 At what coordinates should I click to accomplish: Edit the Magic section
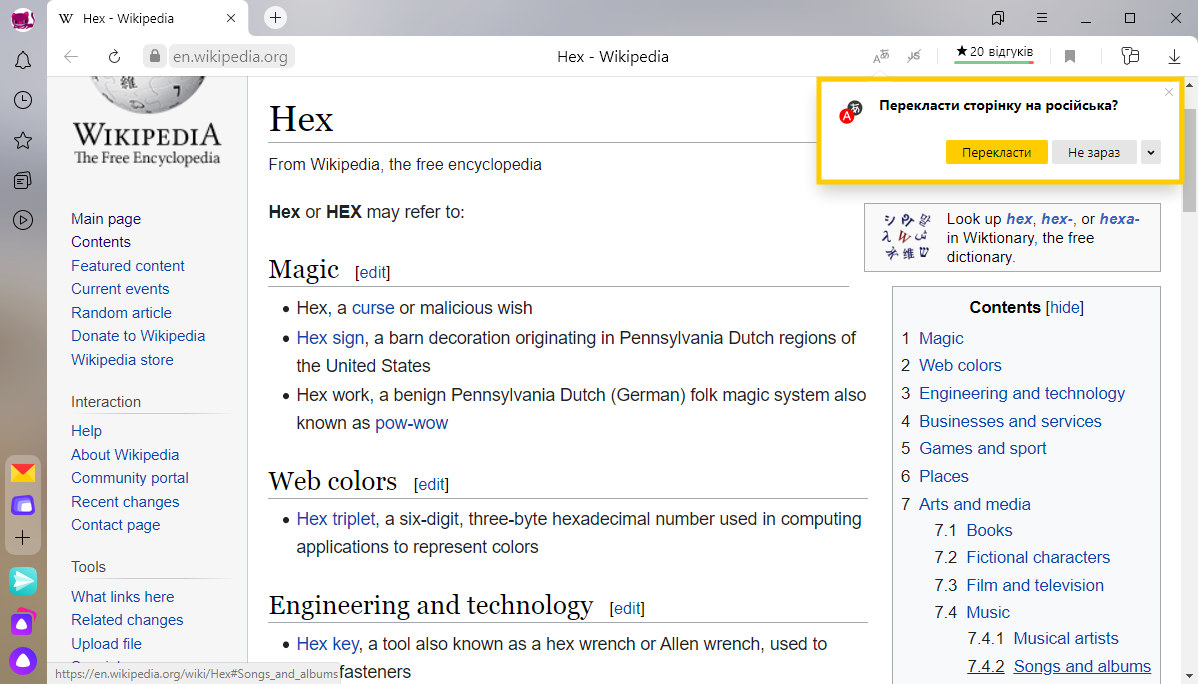(373, 272)
